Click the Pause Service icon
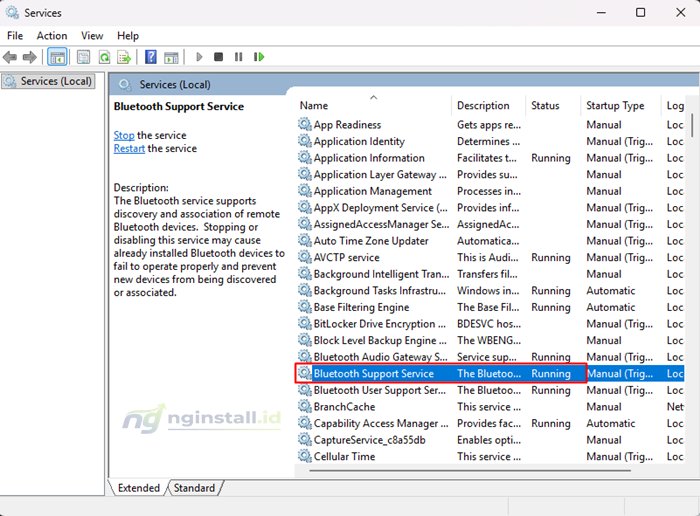 click(x=238, y=57)
